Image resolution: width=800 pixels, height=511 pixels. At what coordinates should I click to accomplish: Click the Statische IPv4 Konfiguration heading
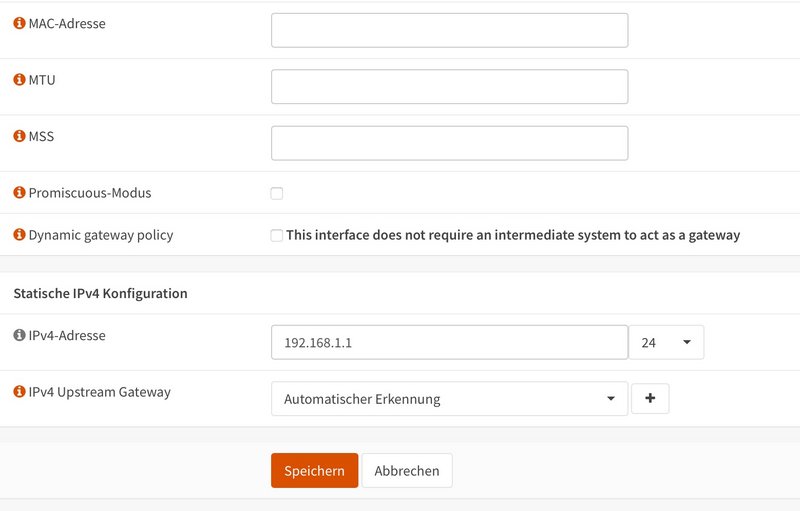[x=101, y=293]
